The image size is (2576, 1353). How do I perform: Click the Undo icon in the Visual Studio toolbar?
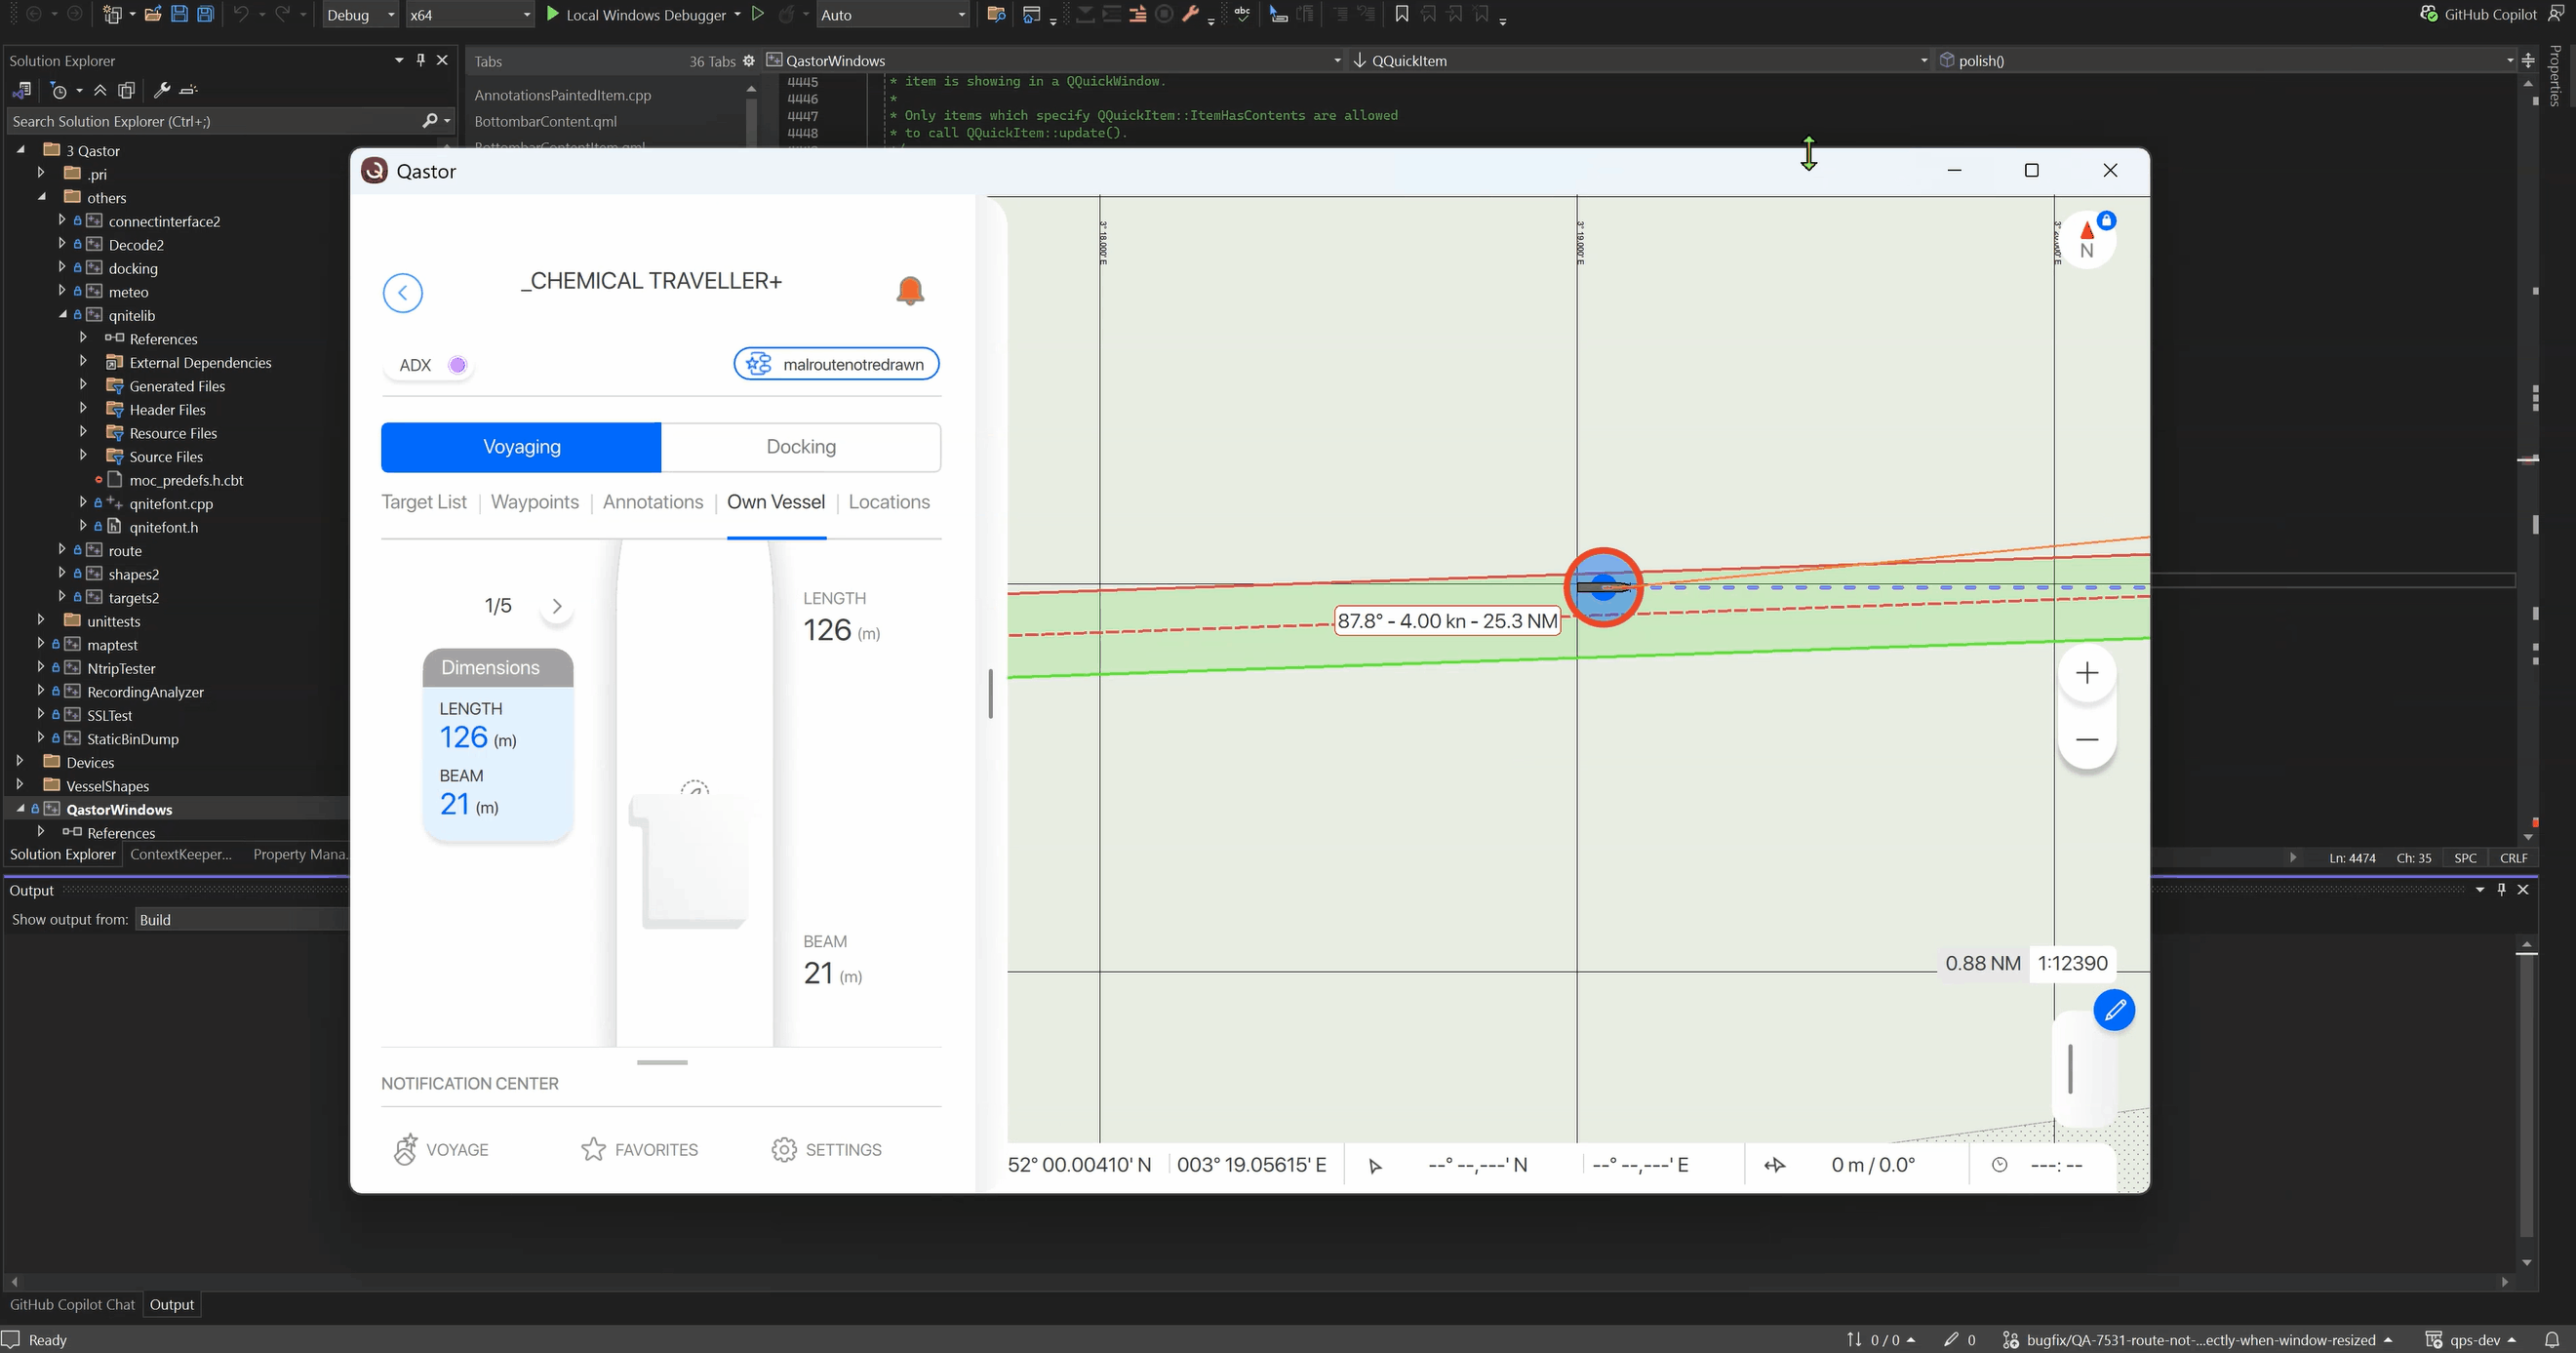coord(240,14)
